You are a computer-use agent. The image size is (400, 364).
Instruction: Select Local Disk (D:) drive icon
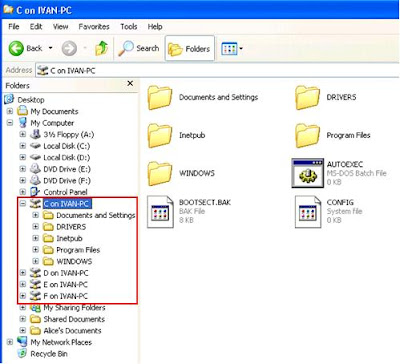(35, 157)
